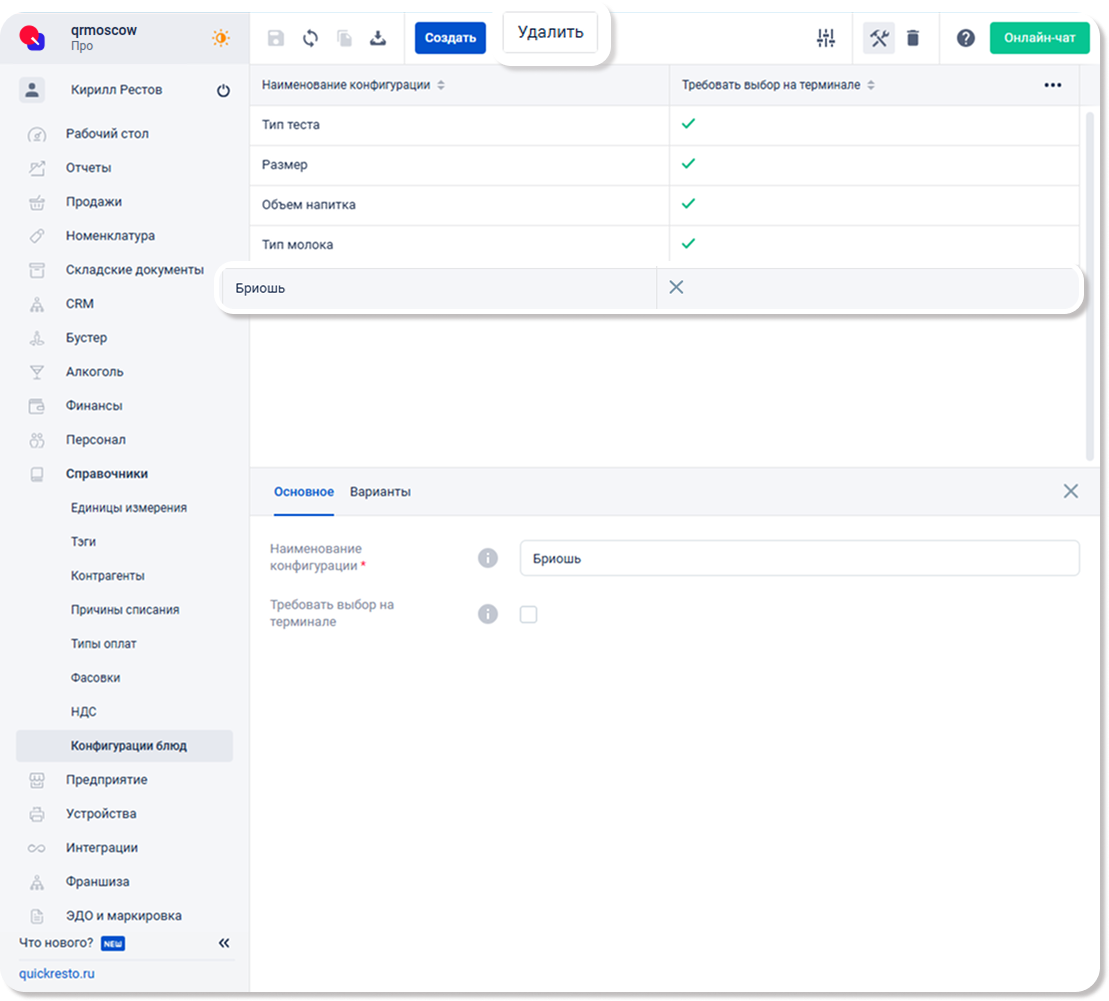Viewport: 1109px width, 1001px height.
Task: Click info icon beside Наименование конфигурации
Action: click(x=488, y=557)
